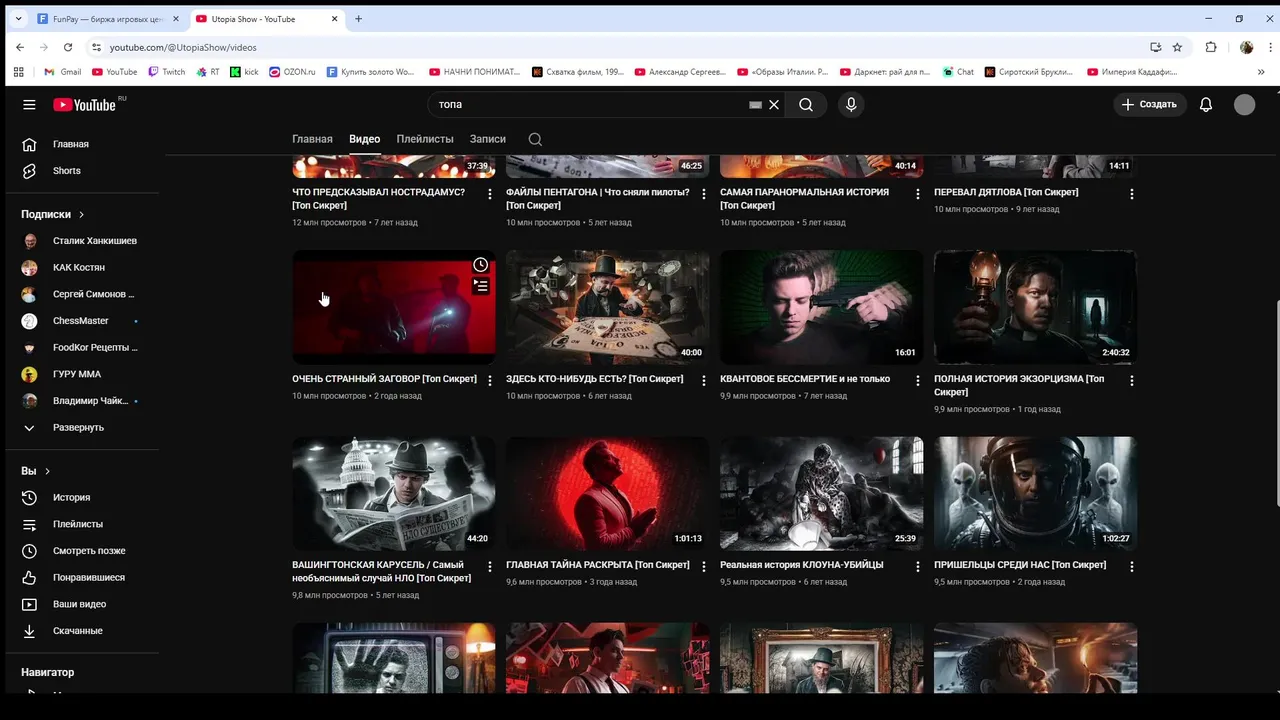This screenshot has height=720, width=1280.
Task: Open the YouTube hamburger guide menu
Action: [x=29, y=104]
